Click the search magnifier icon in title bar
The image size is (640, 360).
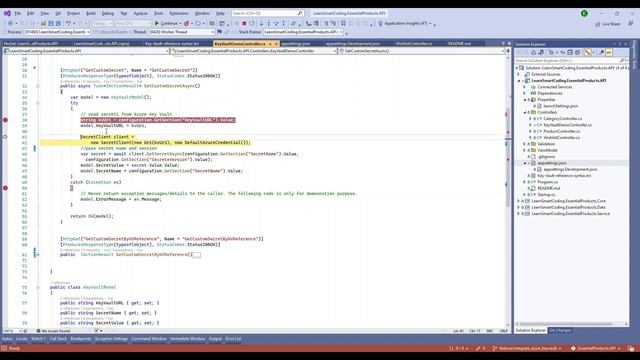pos(300,13)
